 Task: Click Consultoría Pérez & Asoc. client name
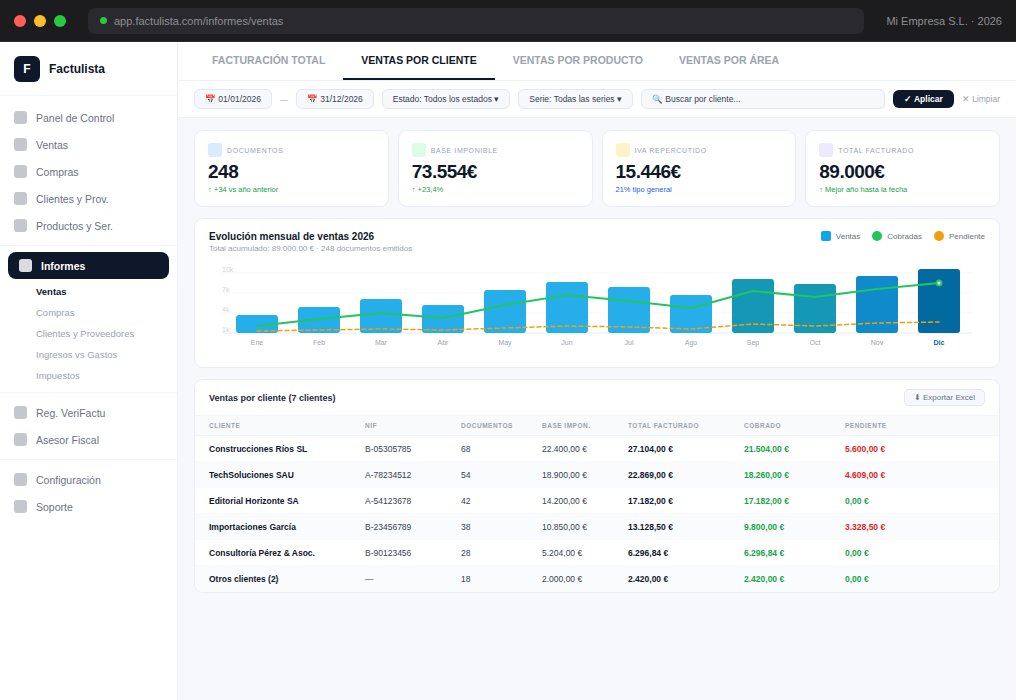[262, 553]
